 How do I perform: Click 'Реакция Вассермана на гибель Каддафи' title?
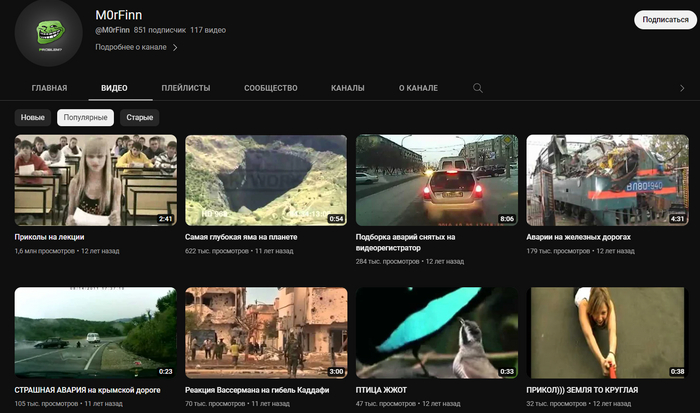coord(258,390)
